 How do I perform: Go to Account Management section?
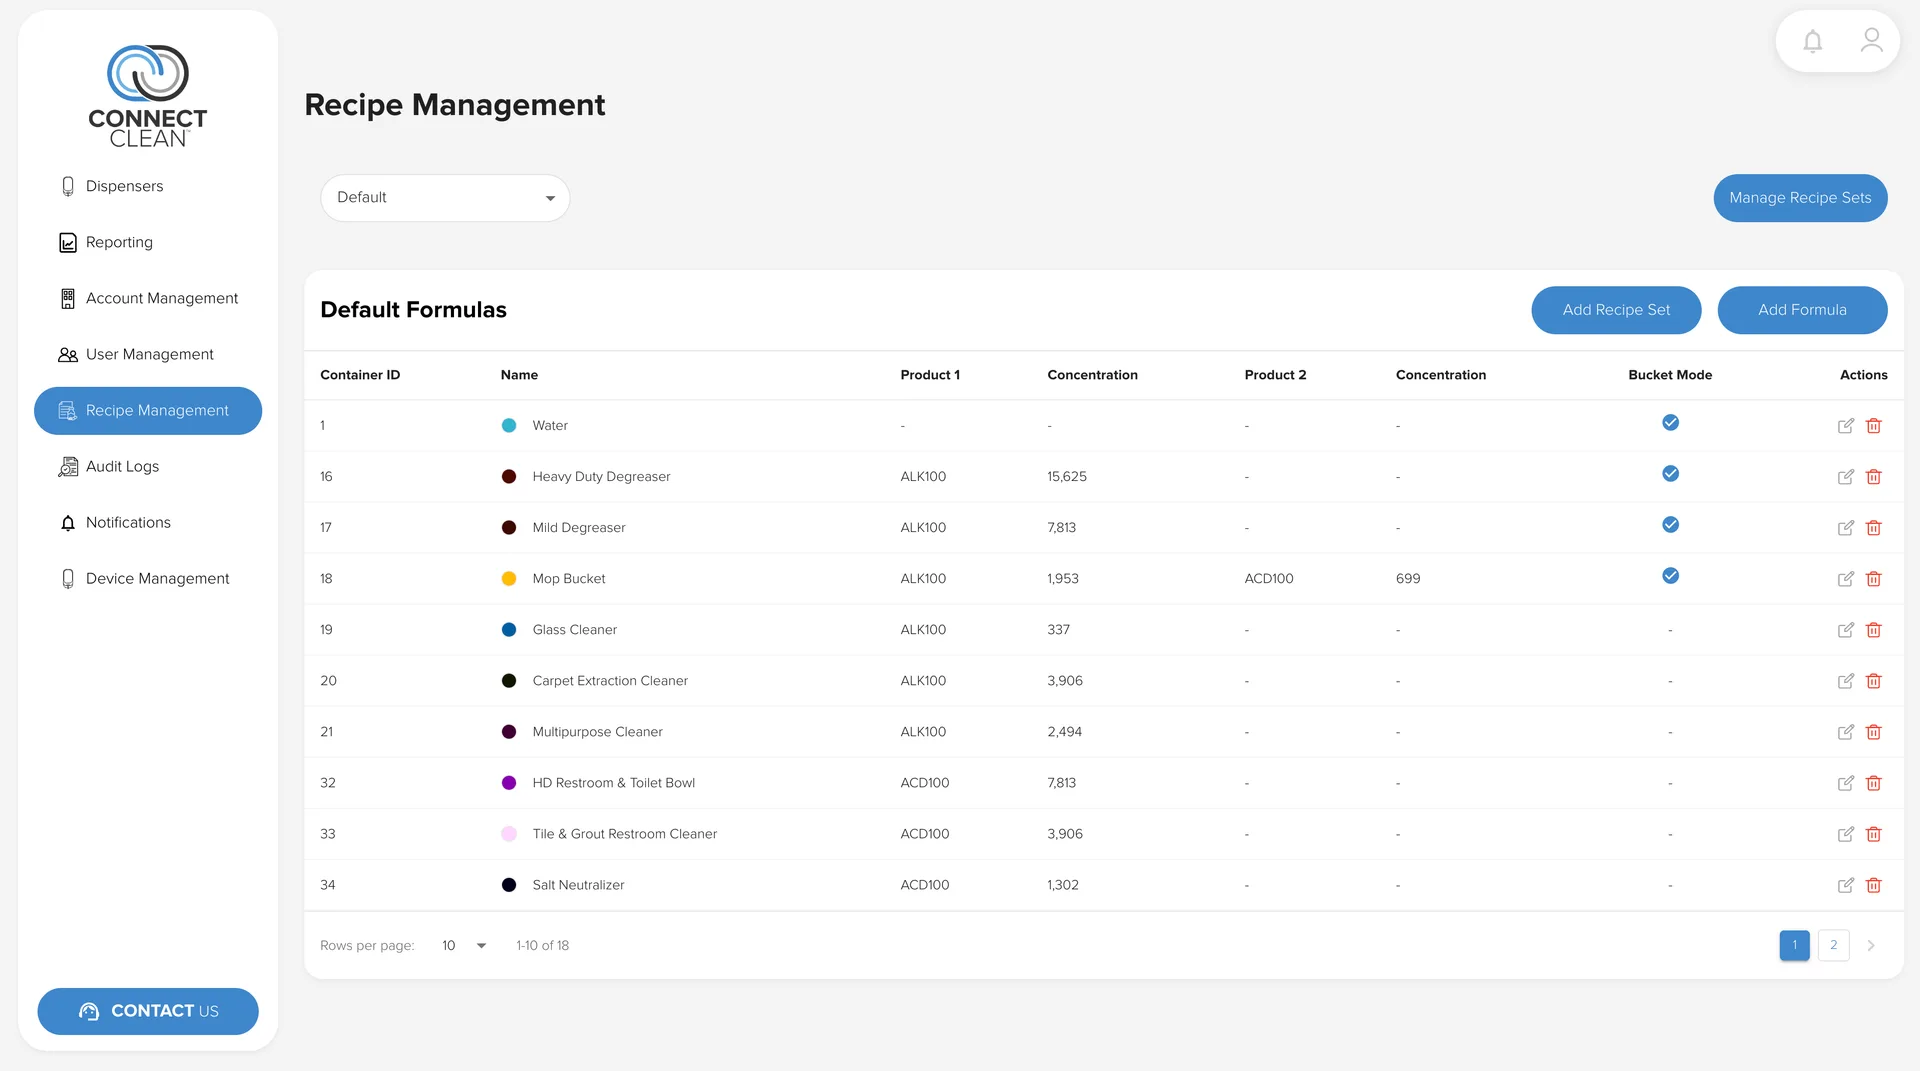(148, 298)
